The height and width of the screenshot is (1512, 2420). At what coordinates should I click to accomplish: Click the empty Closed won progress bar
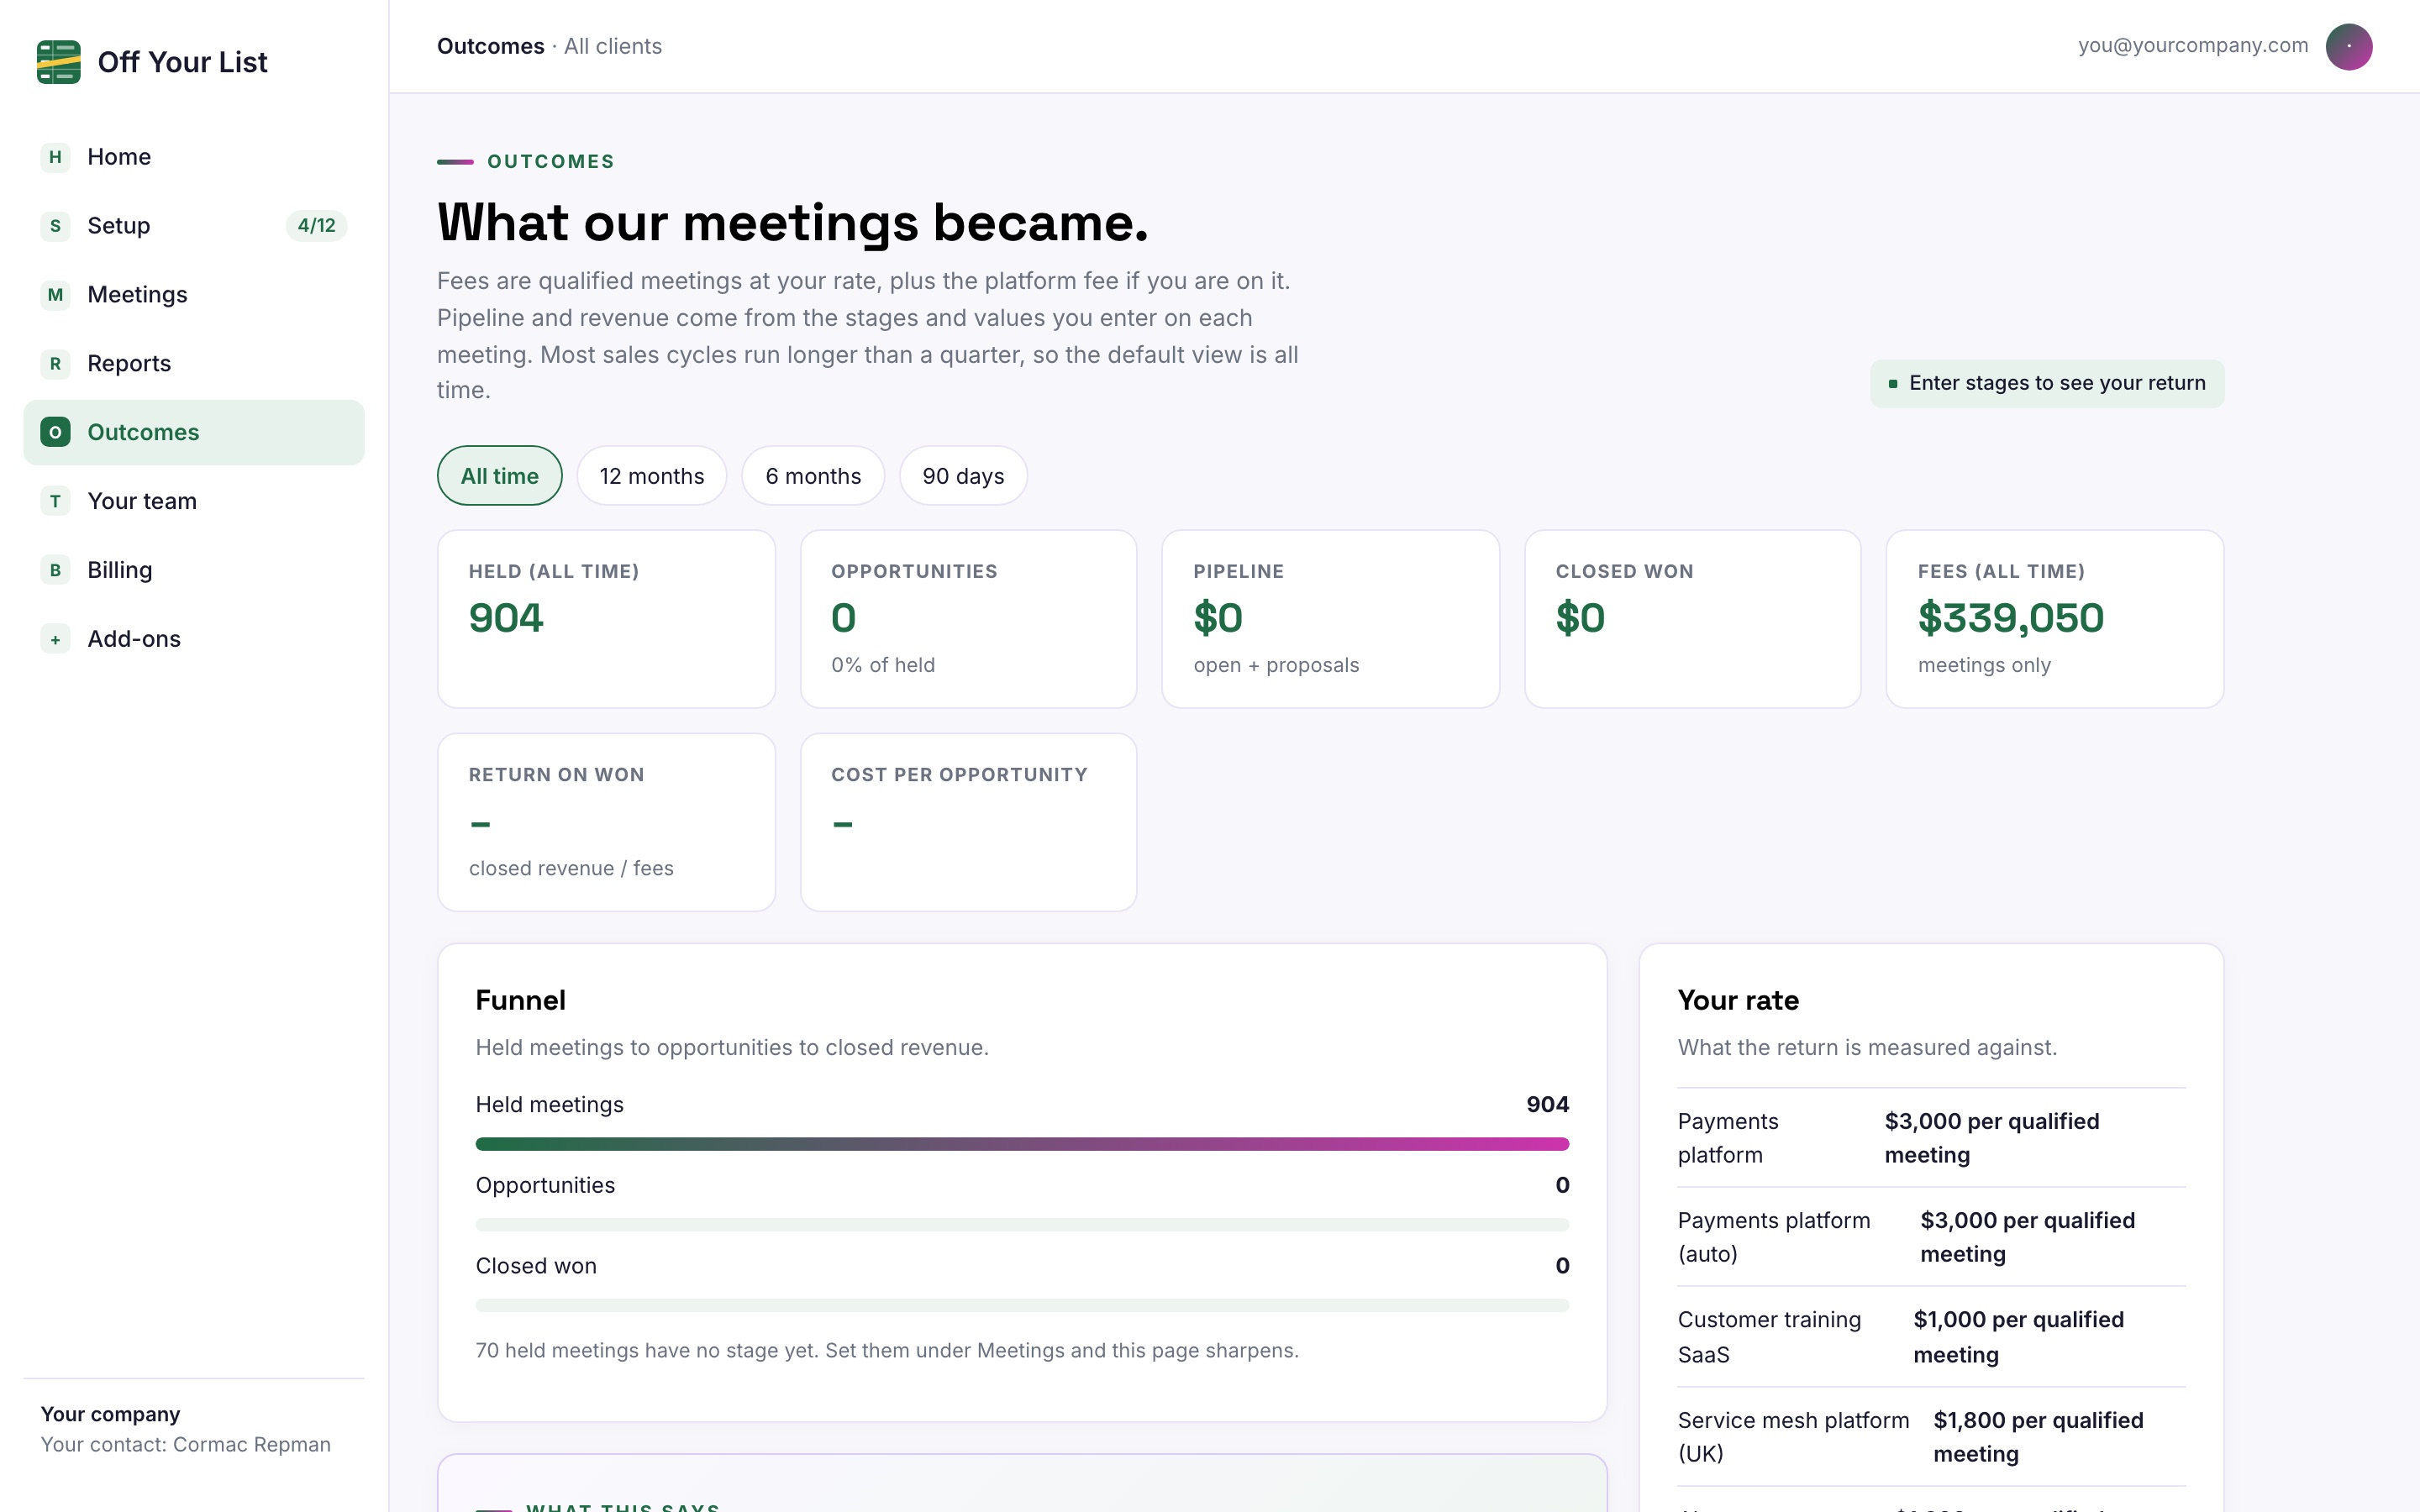[x=1022, y=1305]
